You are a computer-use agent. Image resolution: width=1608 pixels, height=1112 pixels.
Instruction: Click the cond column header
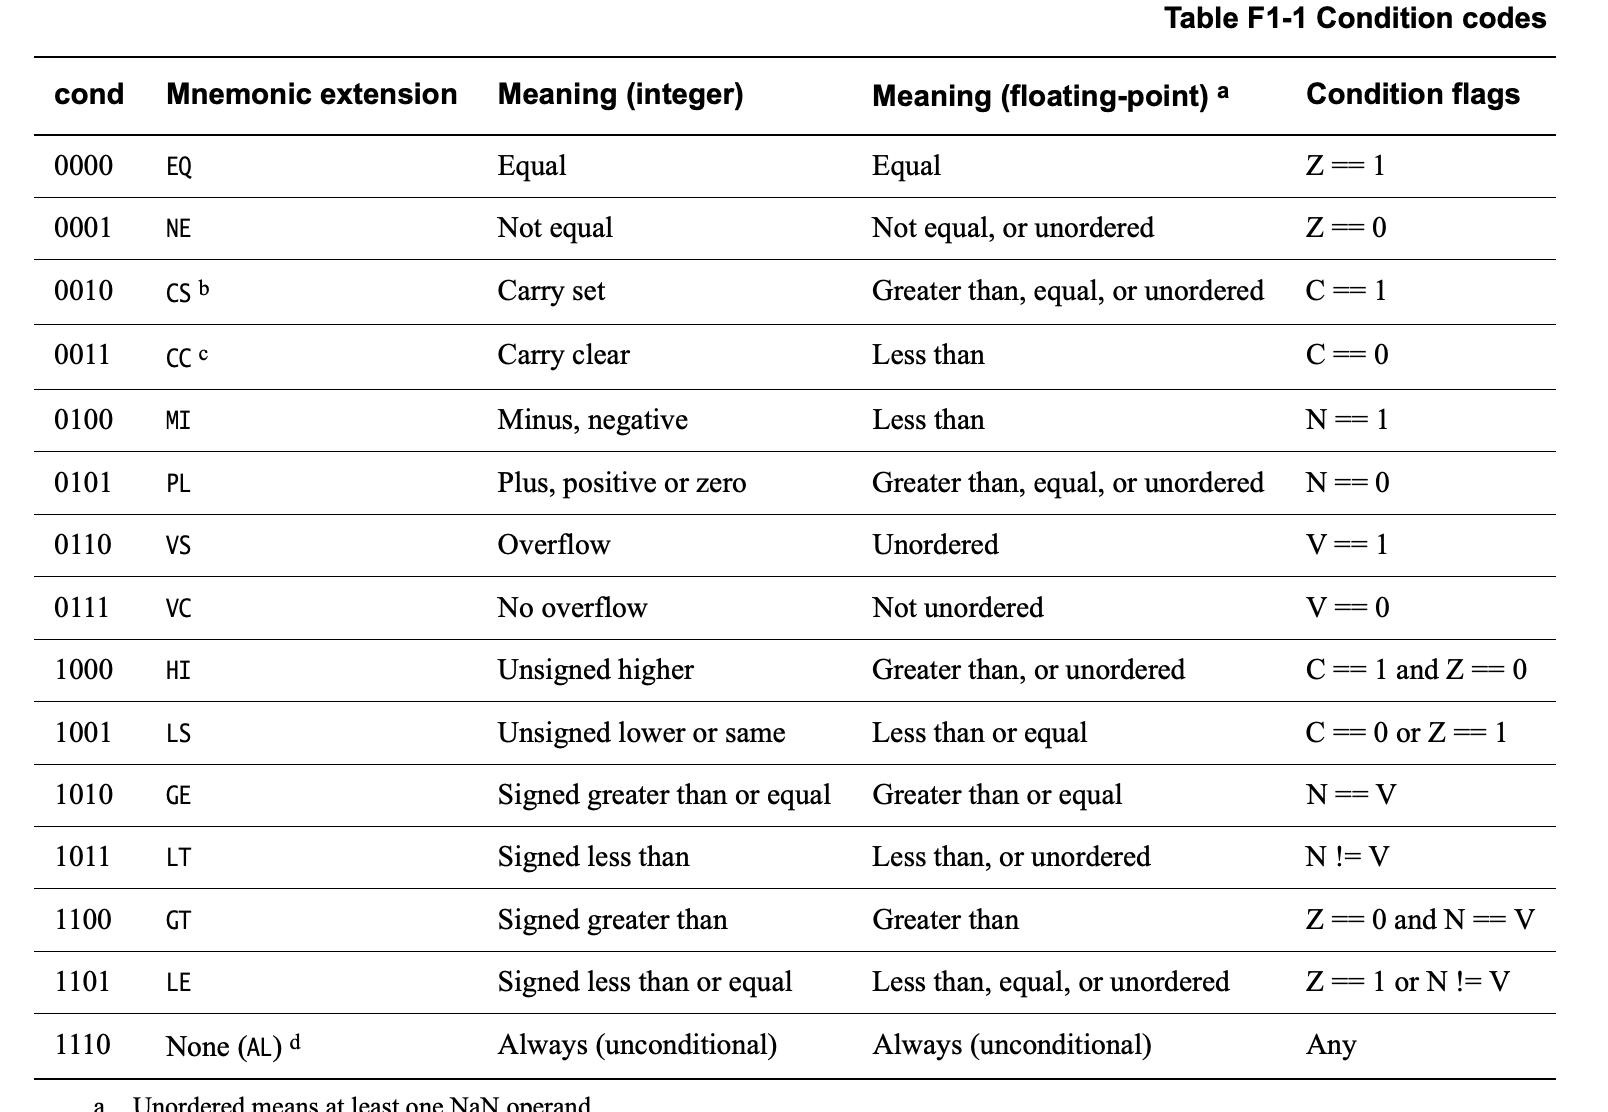tap(89, 94)
